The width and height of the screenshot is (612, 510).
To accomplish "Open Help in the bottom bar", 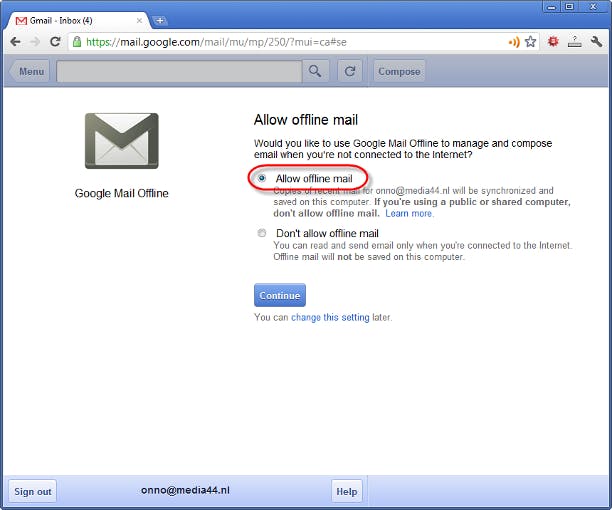I will point(347,491).
